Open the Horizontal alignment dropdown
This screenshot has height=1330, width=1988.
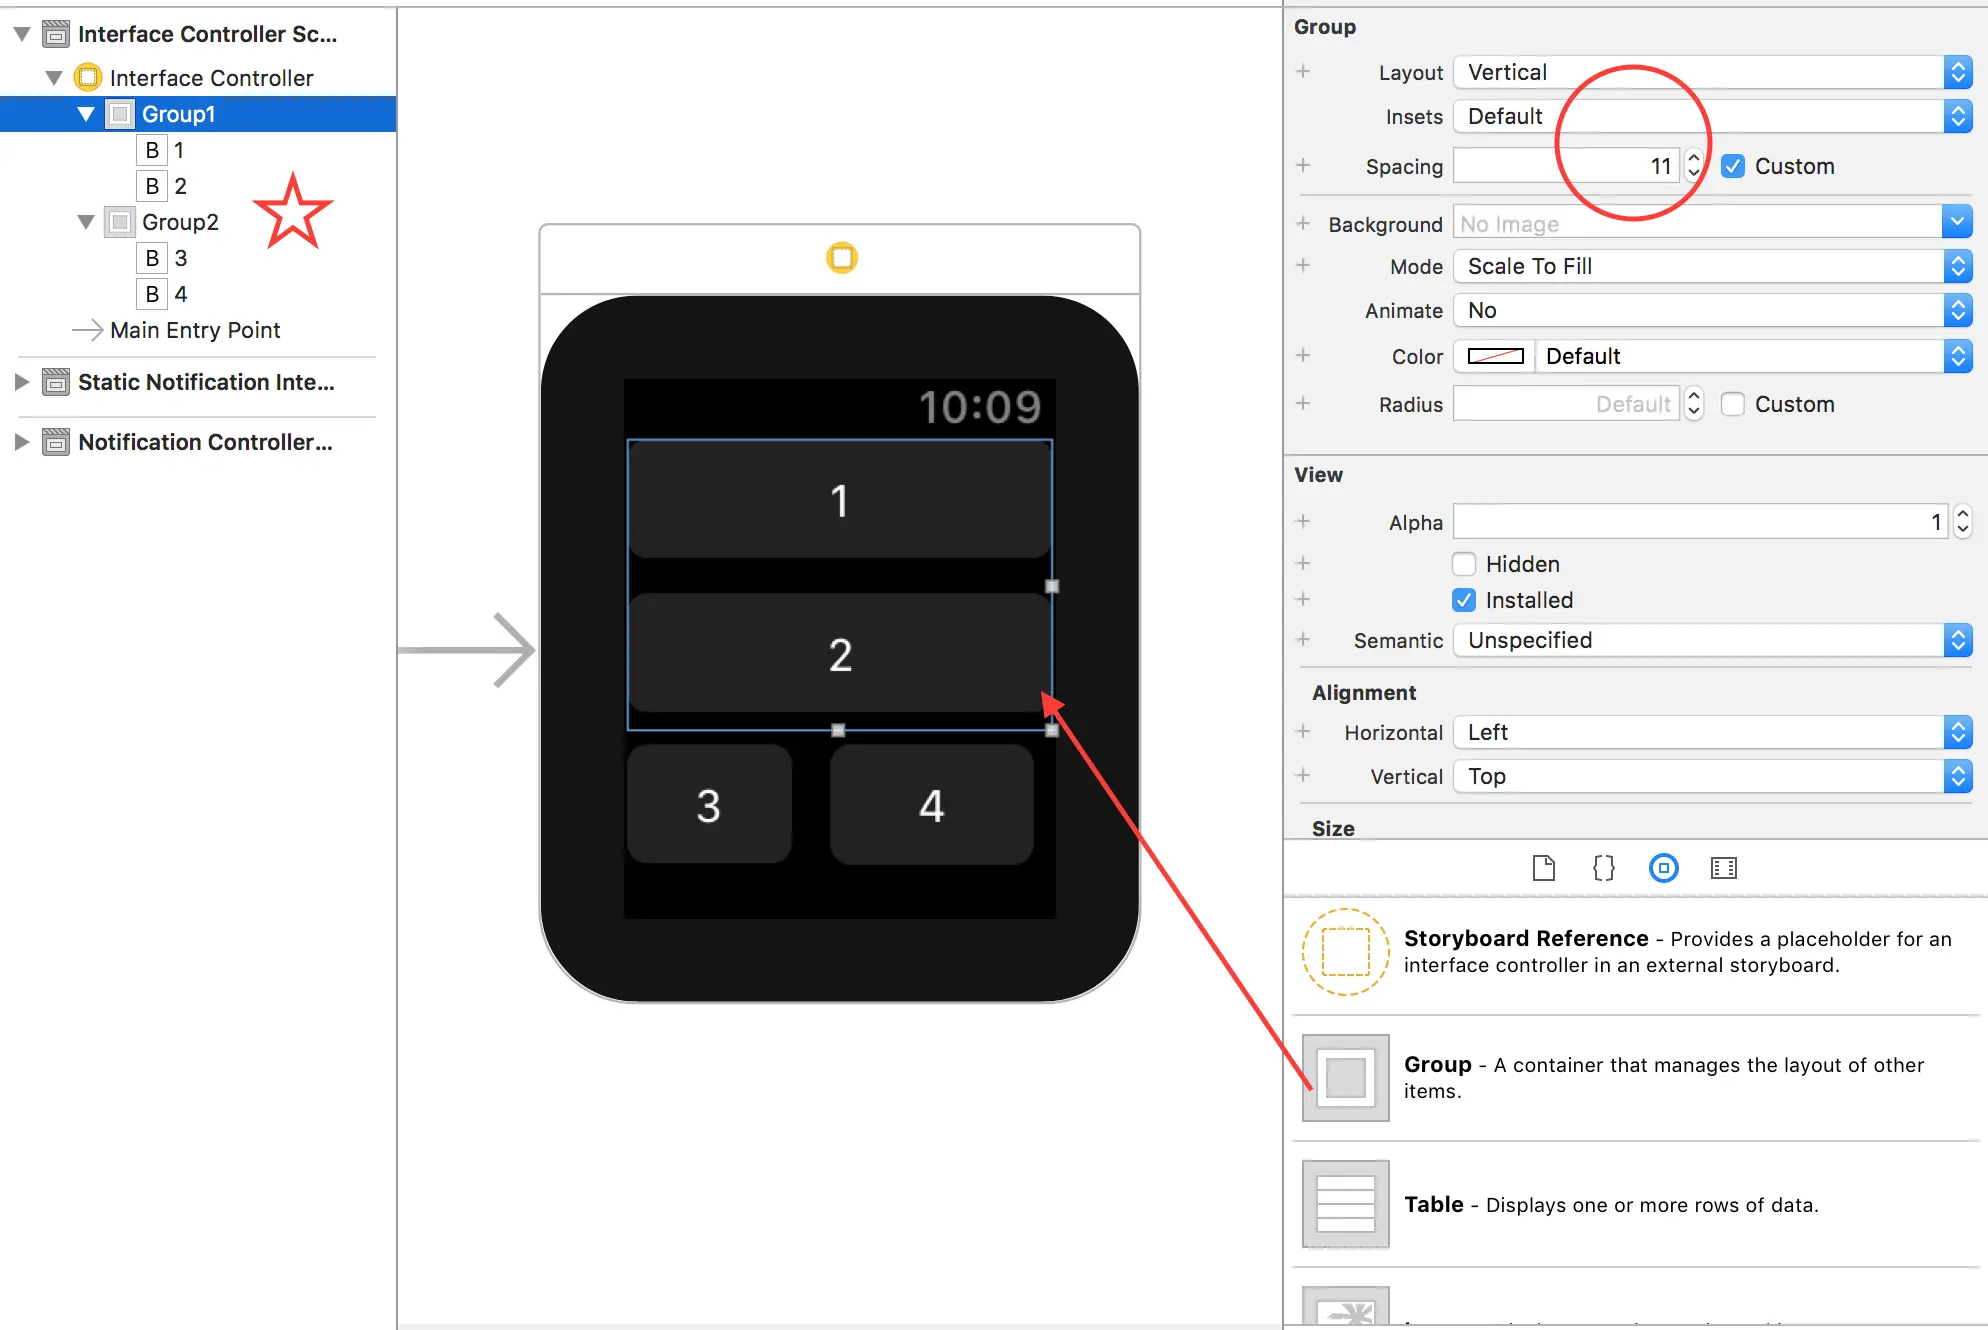[x=1712, y=732]
